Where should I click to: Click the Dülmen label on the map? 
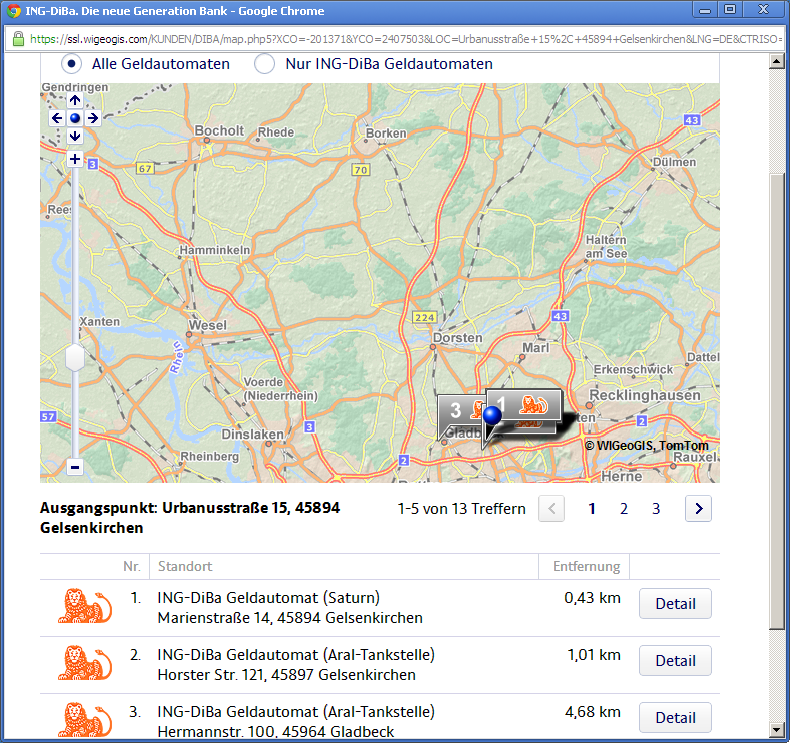tap(674, 162)
